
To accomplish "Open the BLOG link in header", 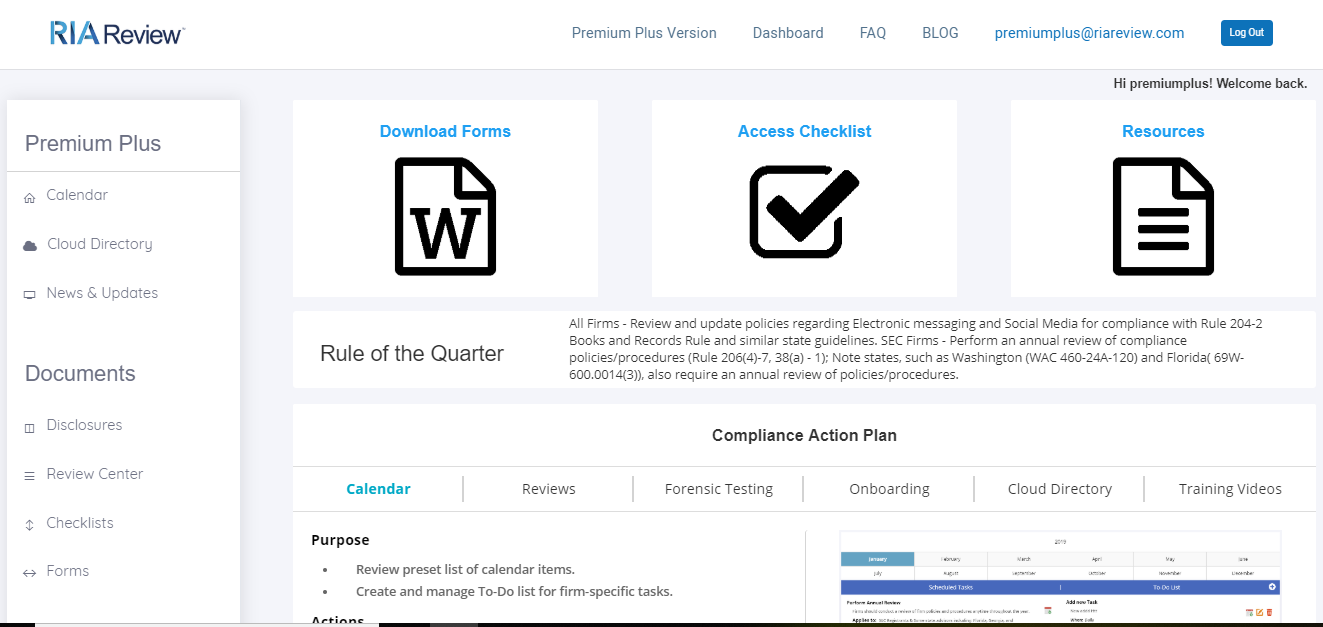I will point(940,33).
